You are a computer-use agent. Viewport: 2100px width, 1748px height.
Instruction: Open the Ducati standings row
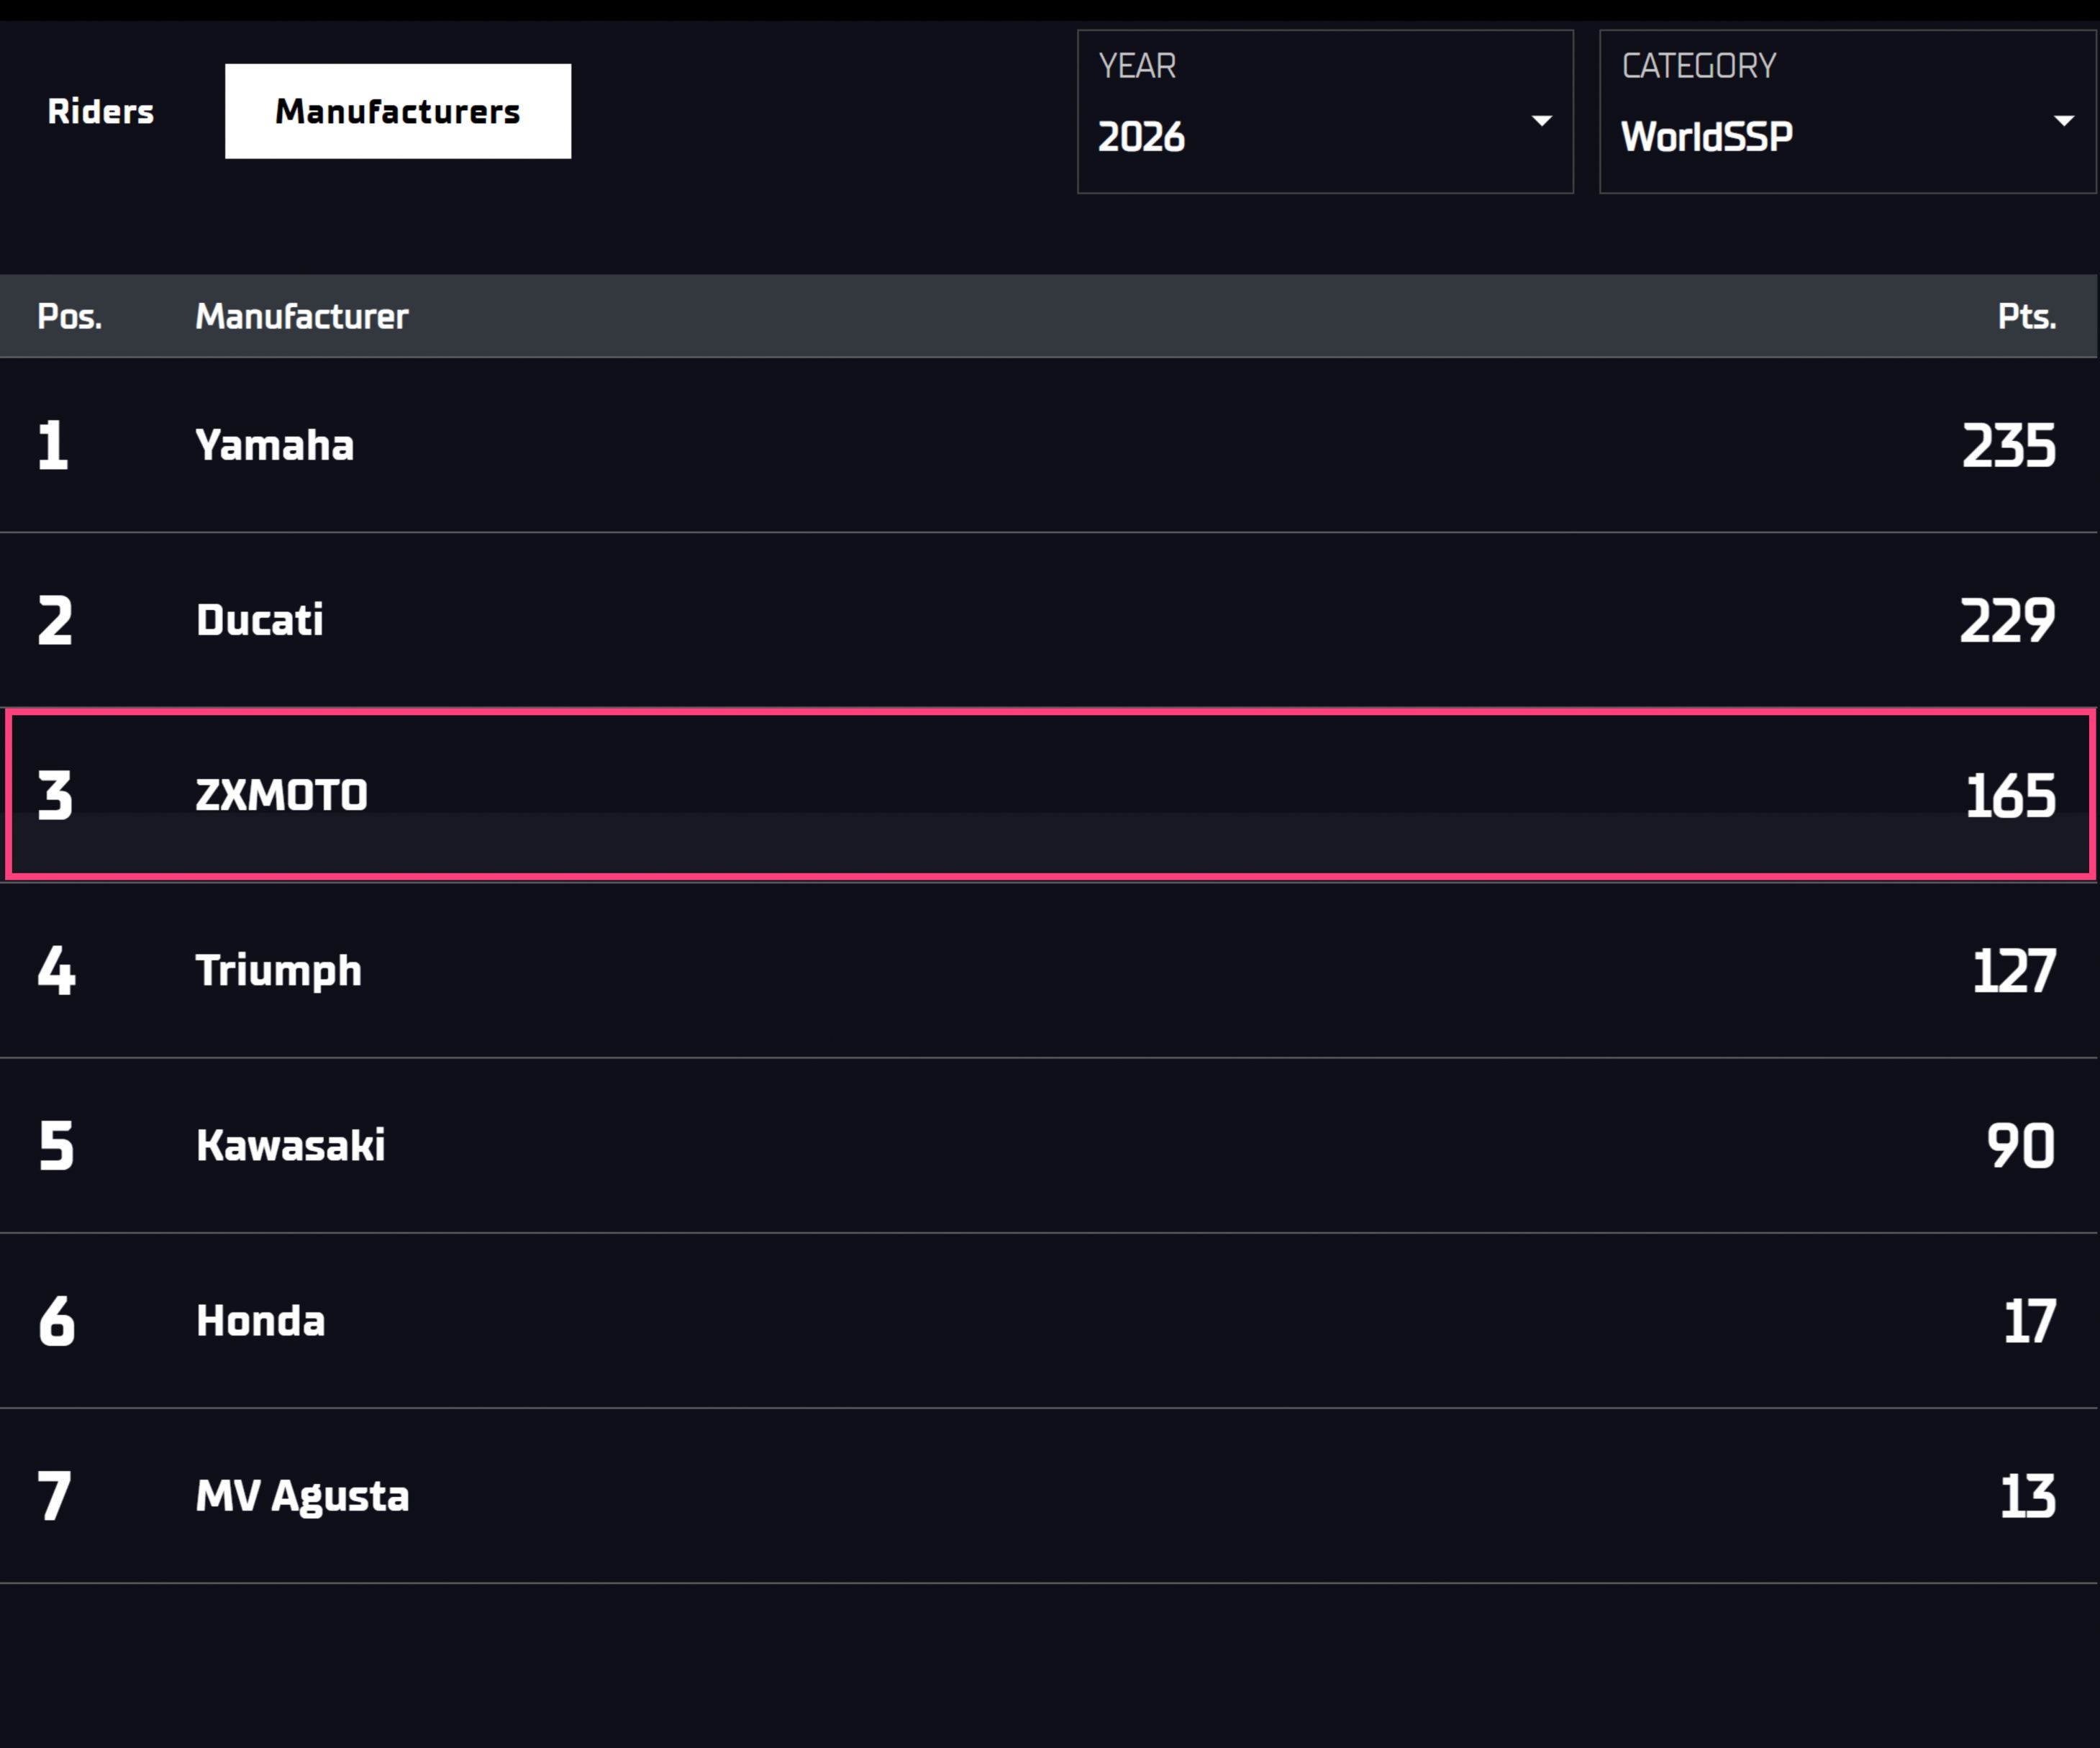click(x=1048, y=620)
